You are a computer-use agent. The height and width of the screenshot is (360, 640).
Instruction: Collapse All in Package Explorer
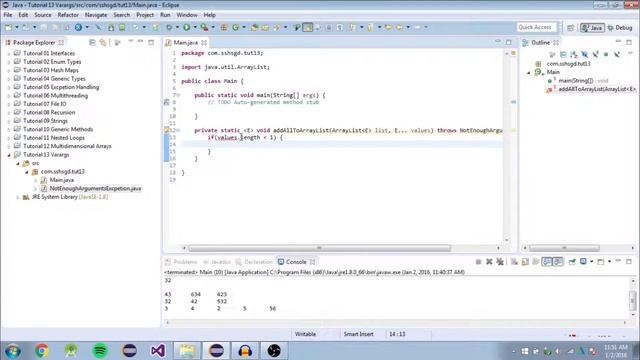[92, 42]
